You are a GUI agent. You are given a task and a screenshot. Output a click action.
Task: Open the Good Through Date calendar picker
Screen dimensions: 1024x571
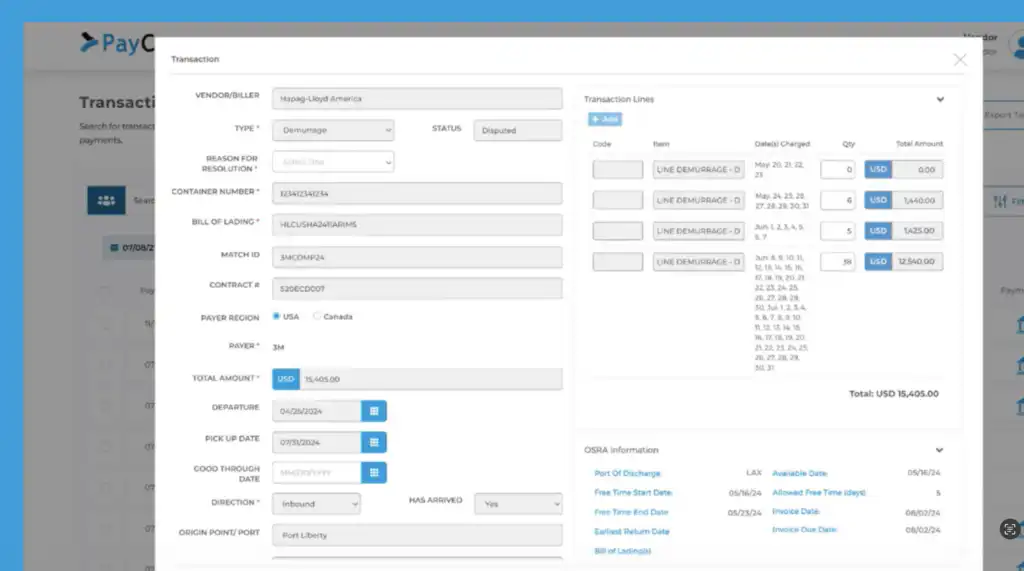click(x=373, y=473)
